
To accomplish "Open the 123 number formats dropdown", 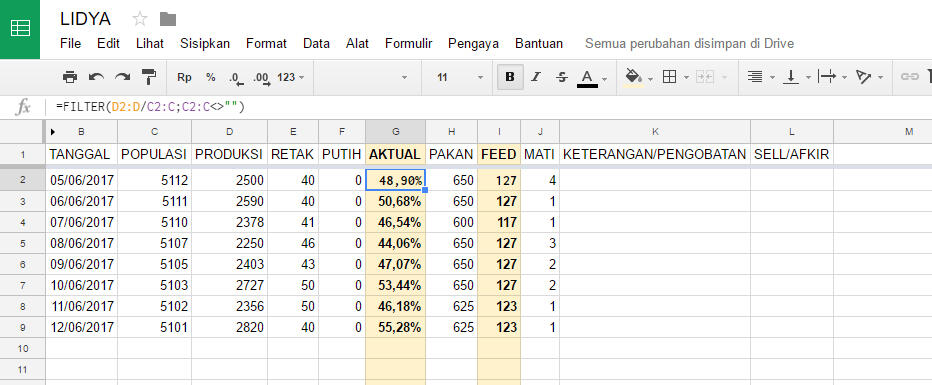I will (291, 77).
